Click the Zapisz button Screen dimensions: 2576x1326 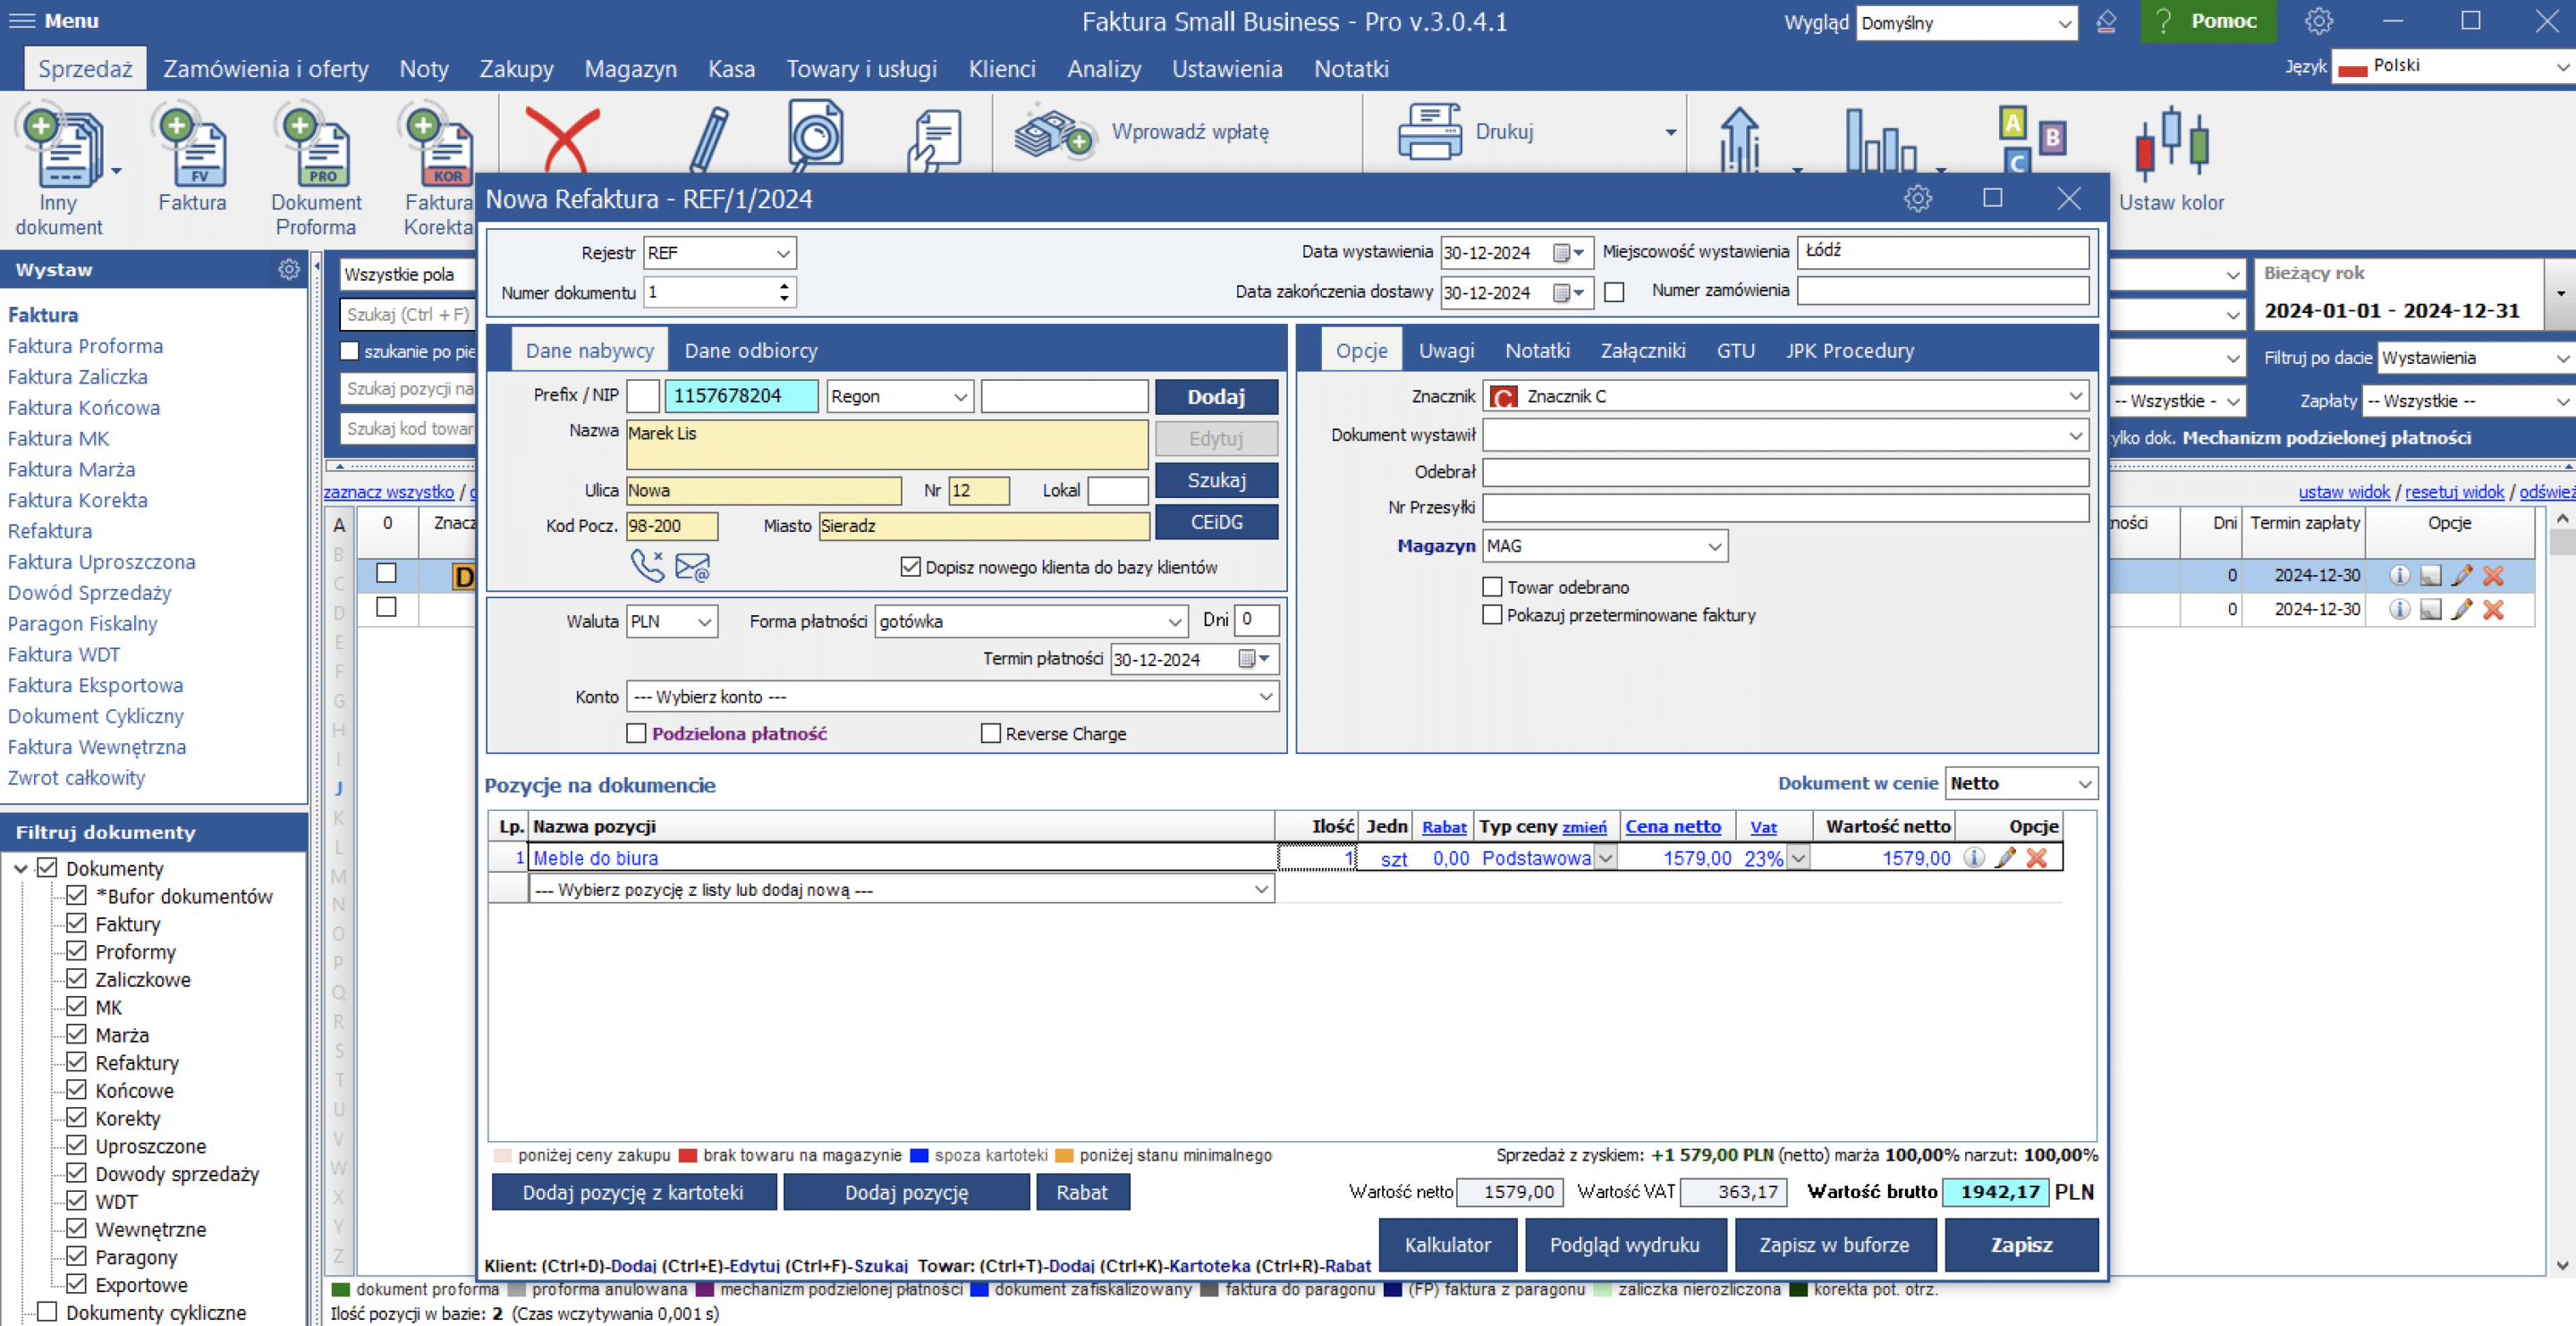2021,1246
